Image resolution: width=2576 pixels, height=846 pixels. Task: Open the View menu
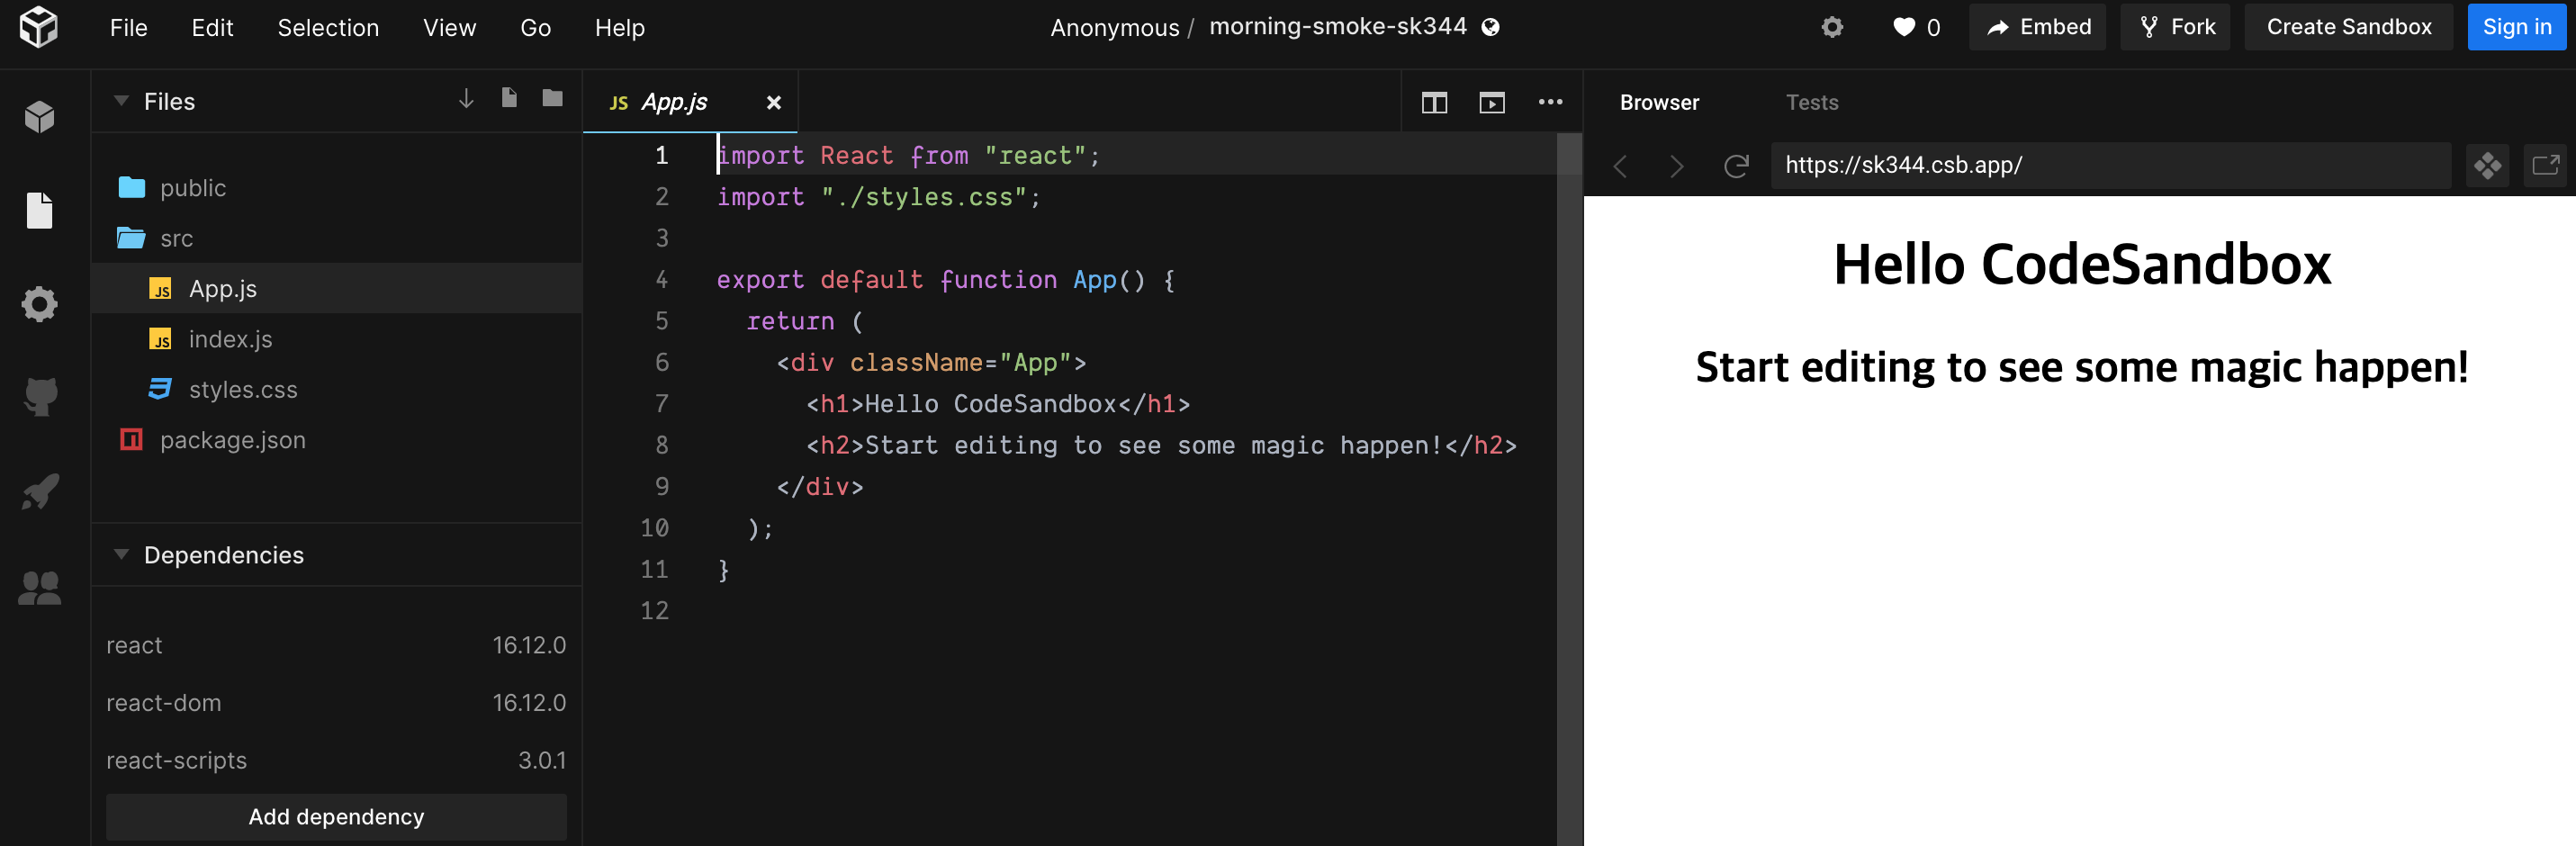click(449, 28)
